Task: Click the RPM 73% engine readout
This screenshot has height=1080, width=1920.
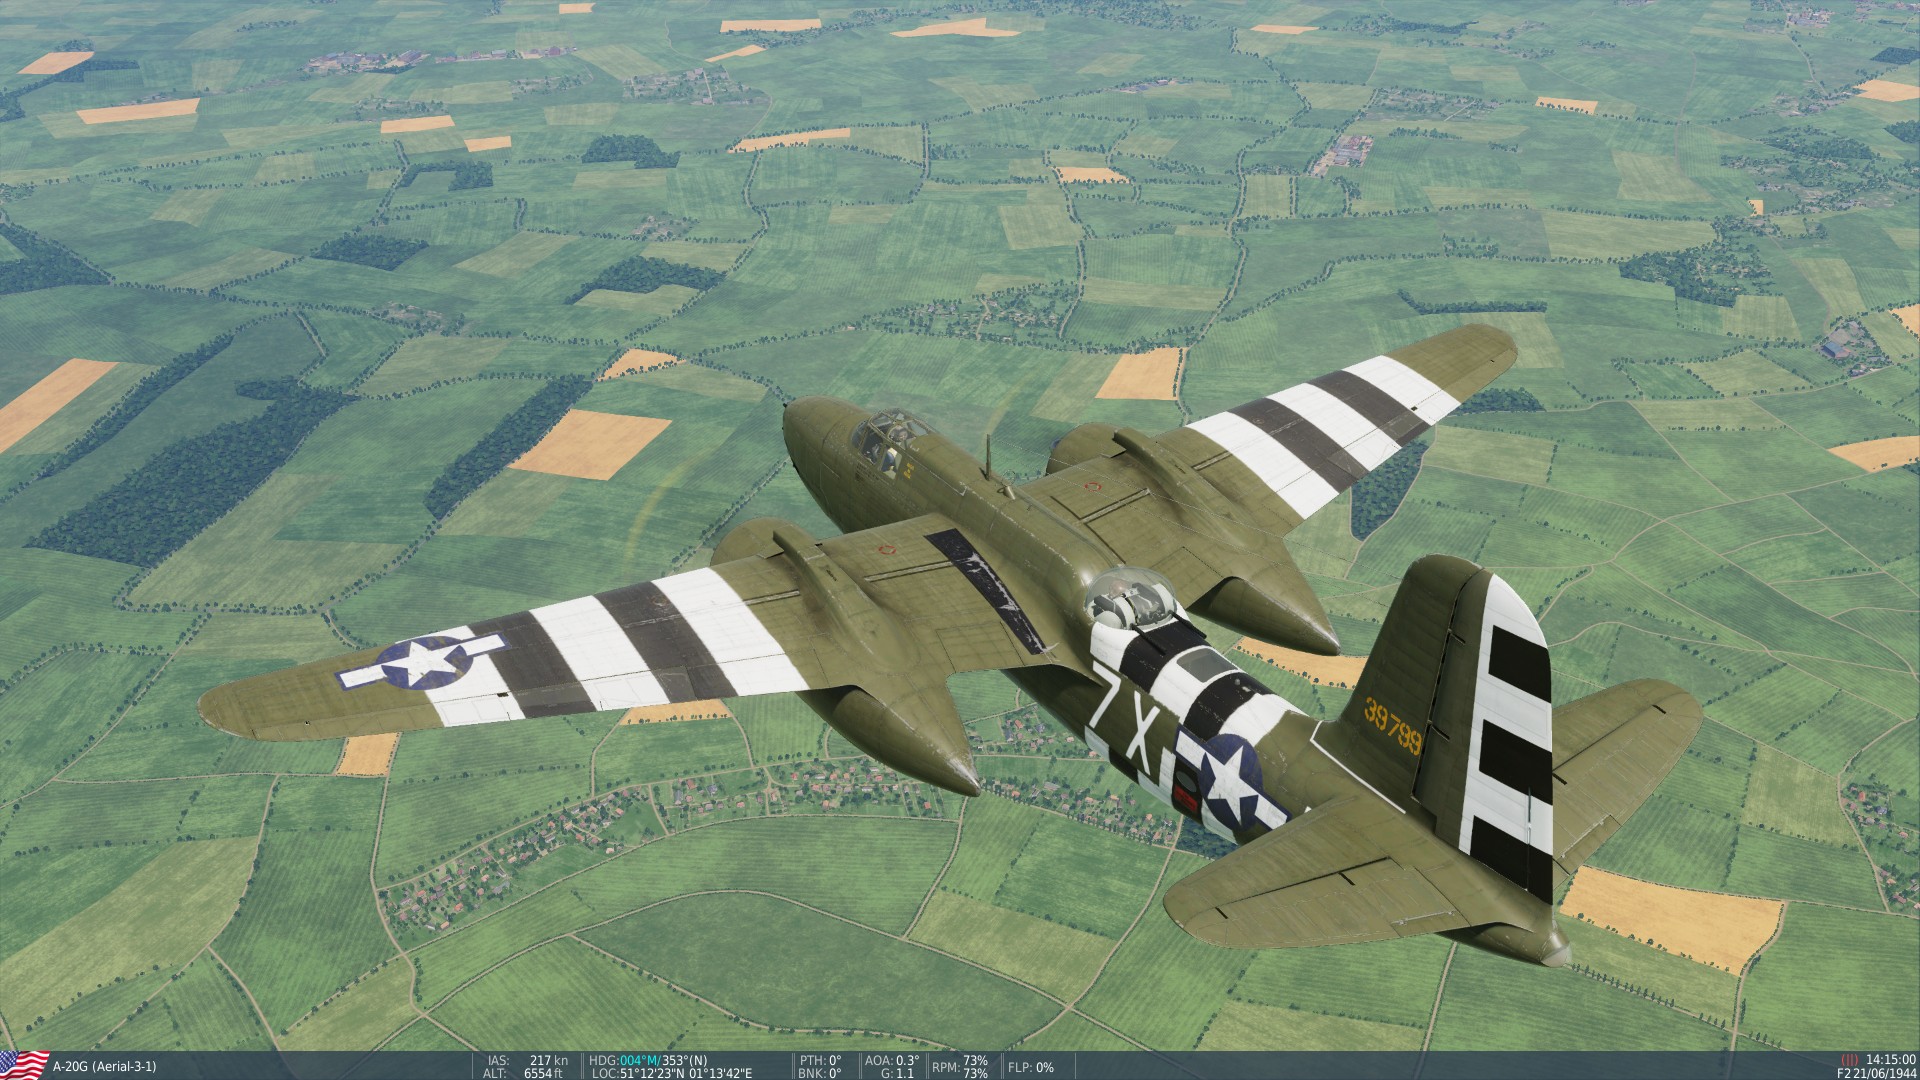Action: pyautogui.click(x=959, y=1066)
